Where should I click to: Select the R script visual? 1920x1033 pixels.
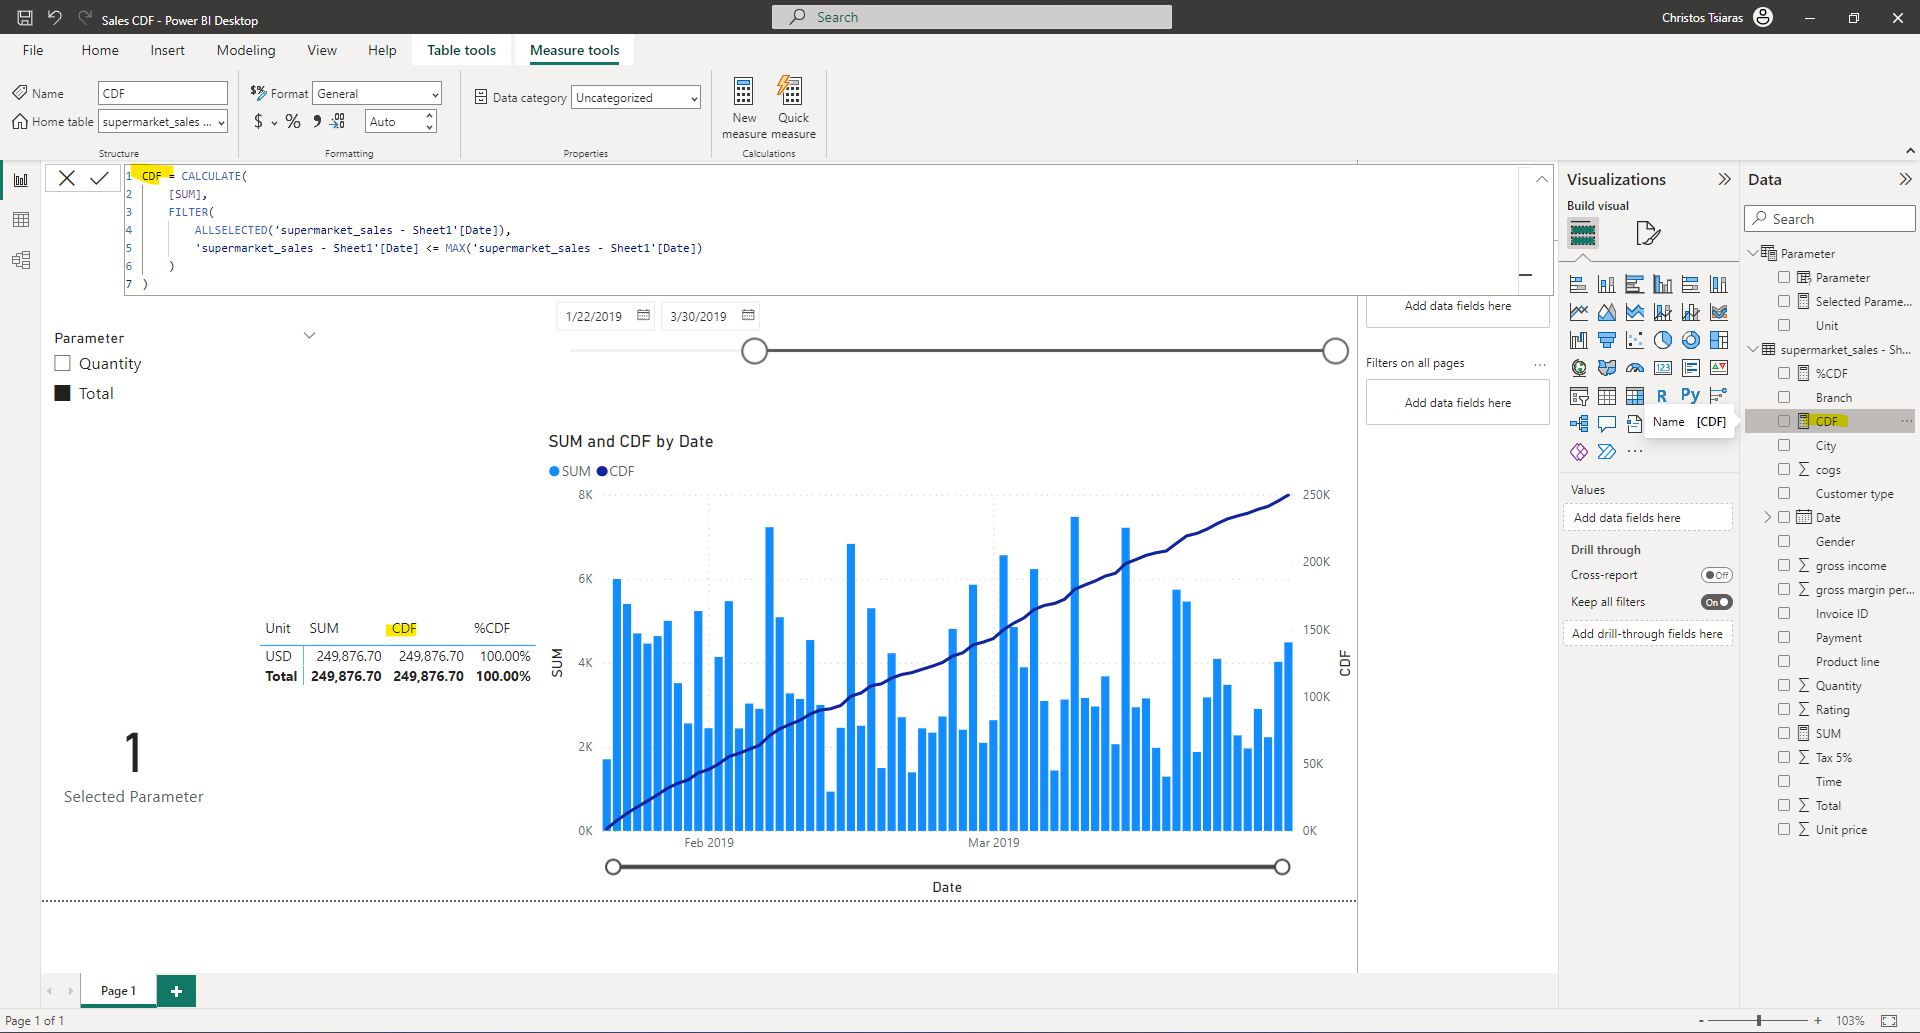pyautogui.click(x=1661, y=395)
